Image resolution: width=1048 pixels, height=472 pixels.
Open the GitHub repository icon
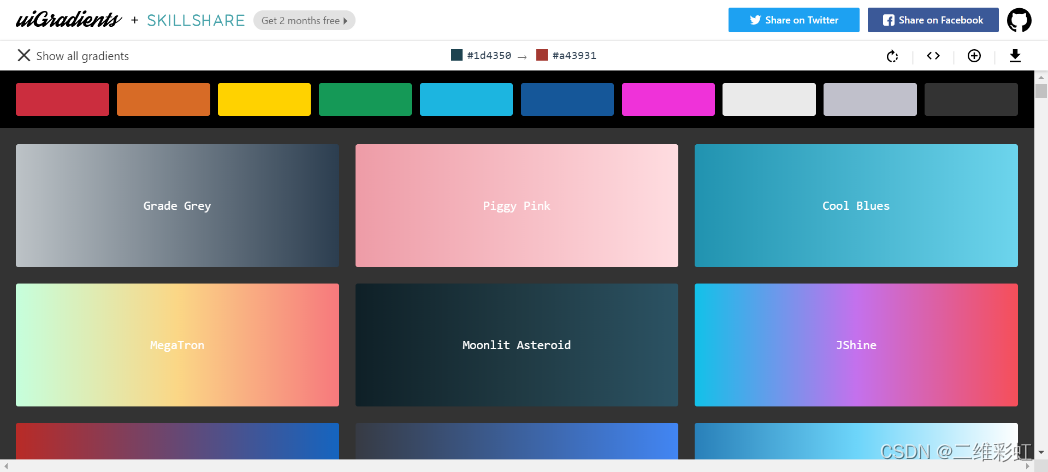1019,20
